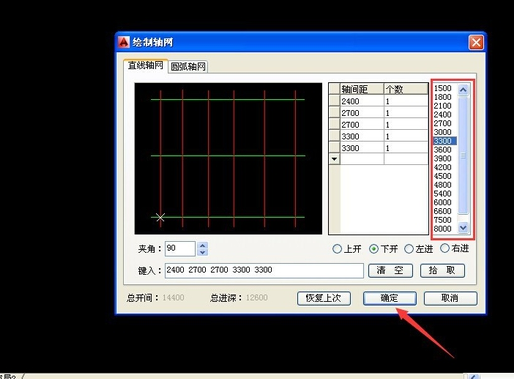This screenshot has width=514, height=379.
Task: Click the 夹角 input field showing 90
Action: [x=180, y=249]
